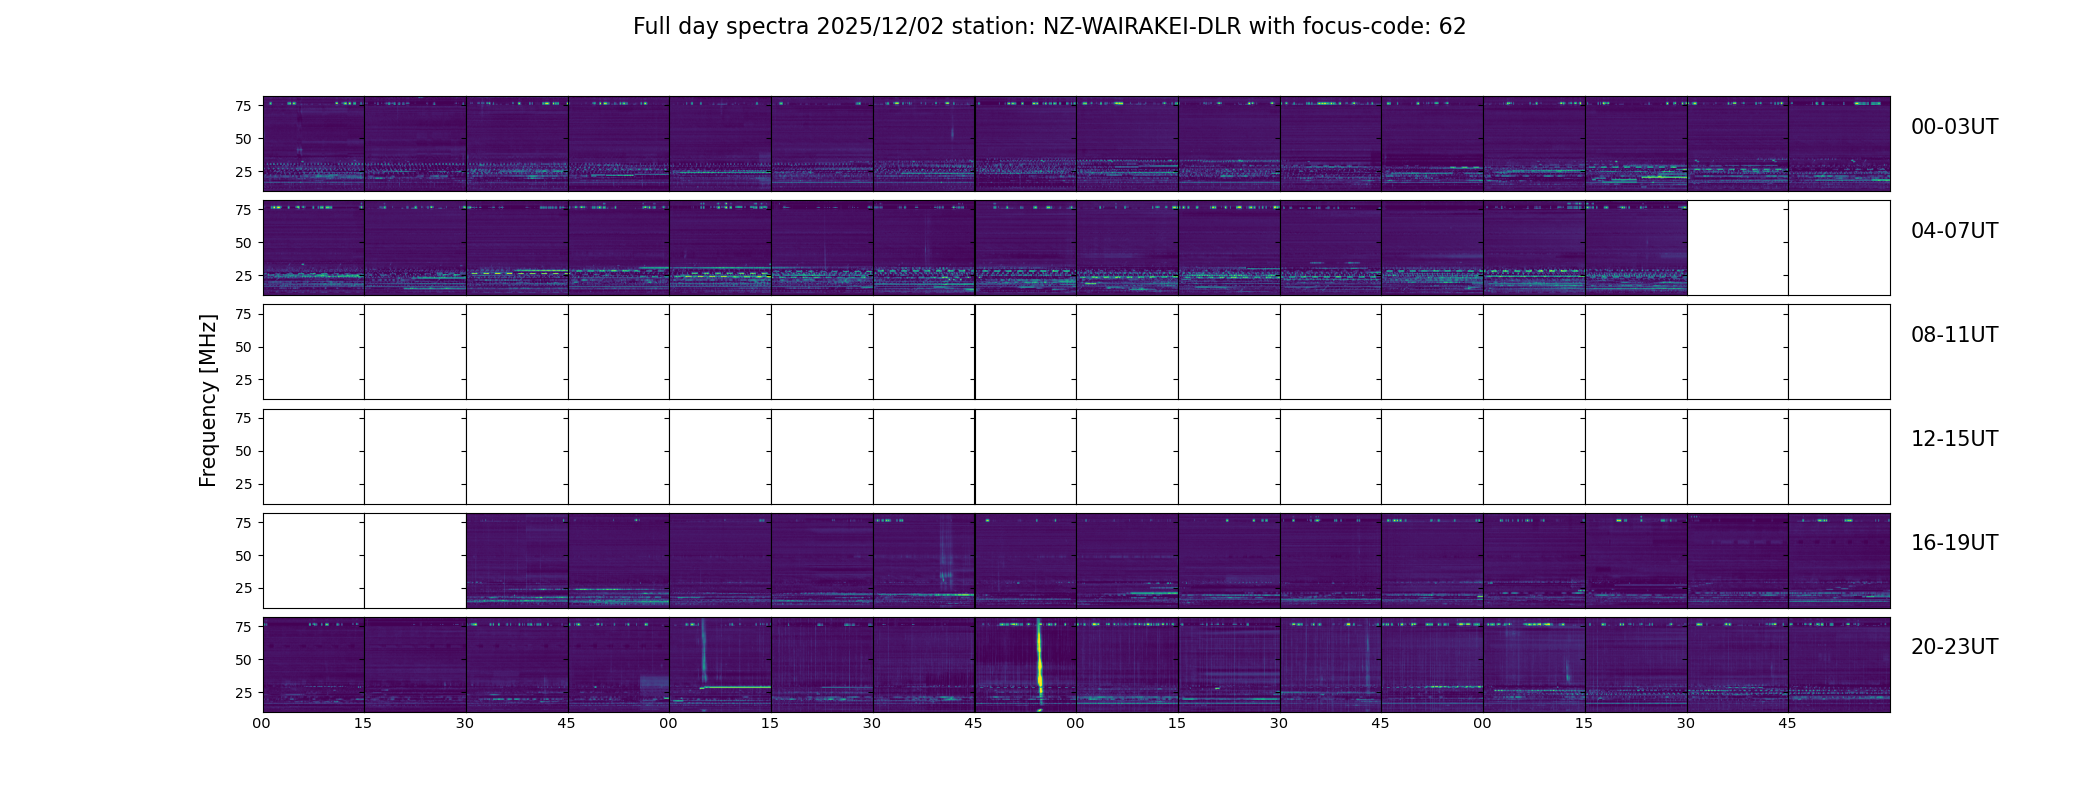Click the 20-23UT row label

(1954, 647)
